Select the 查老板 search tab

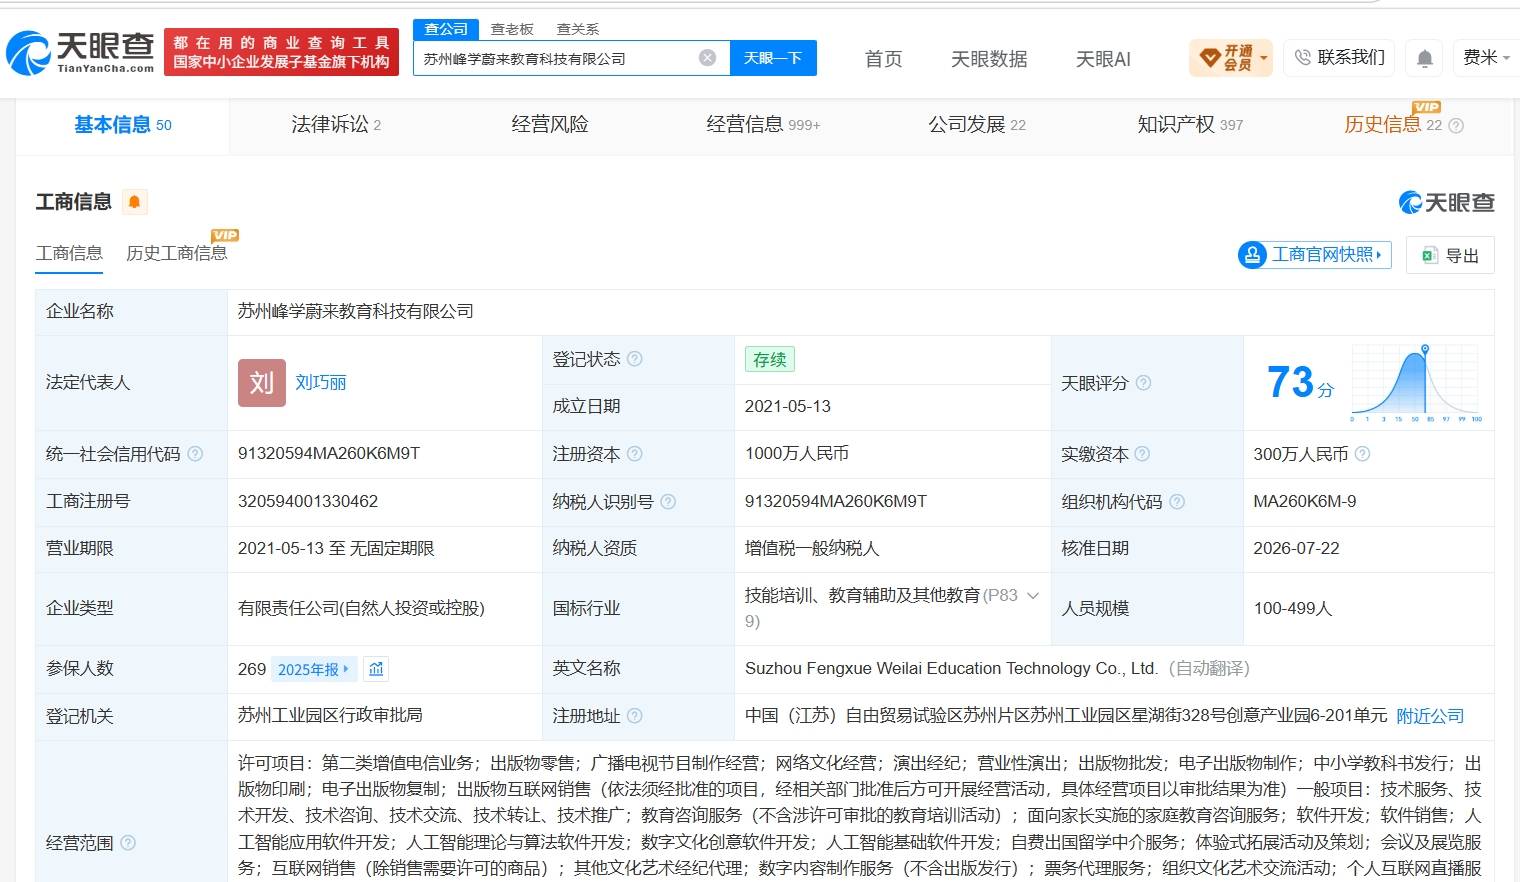512,29
